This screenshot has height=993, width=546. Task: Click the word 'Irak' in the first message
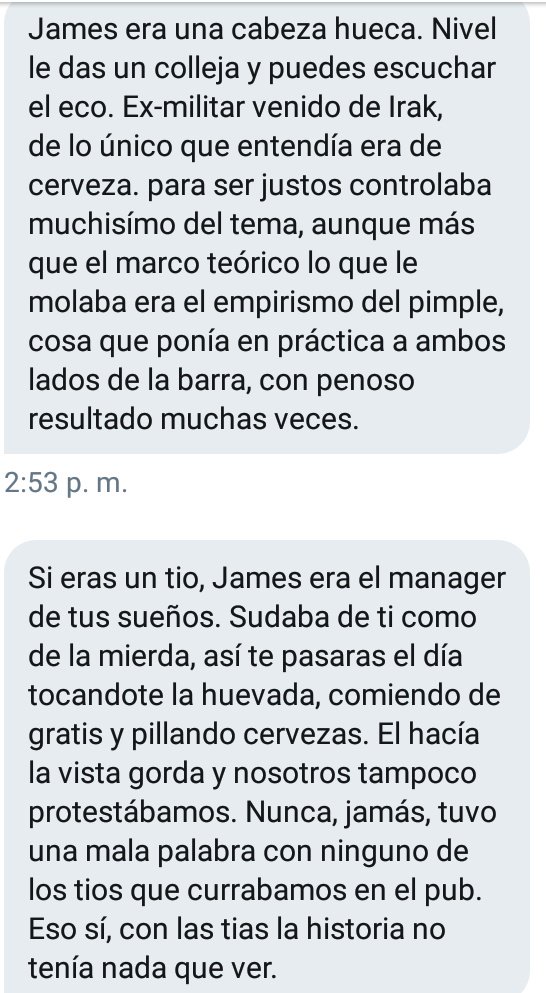(x=416, y=108)
